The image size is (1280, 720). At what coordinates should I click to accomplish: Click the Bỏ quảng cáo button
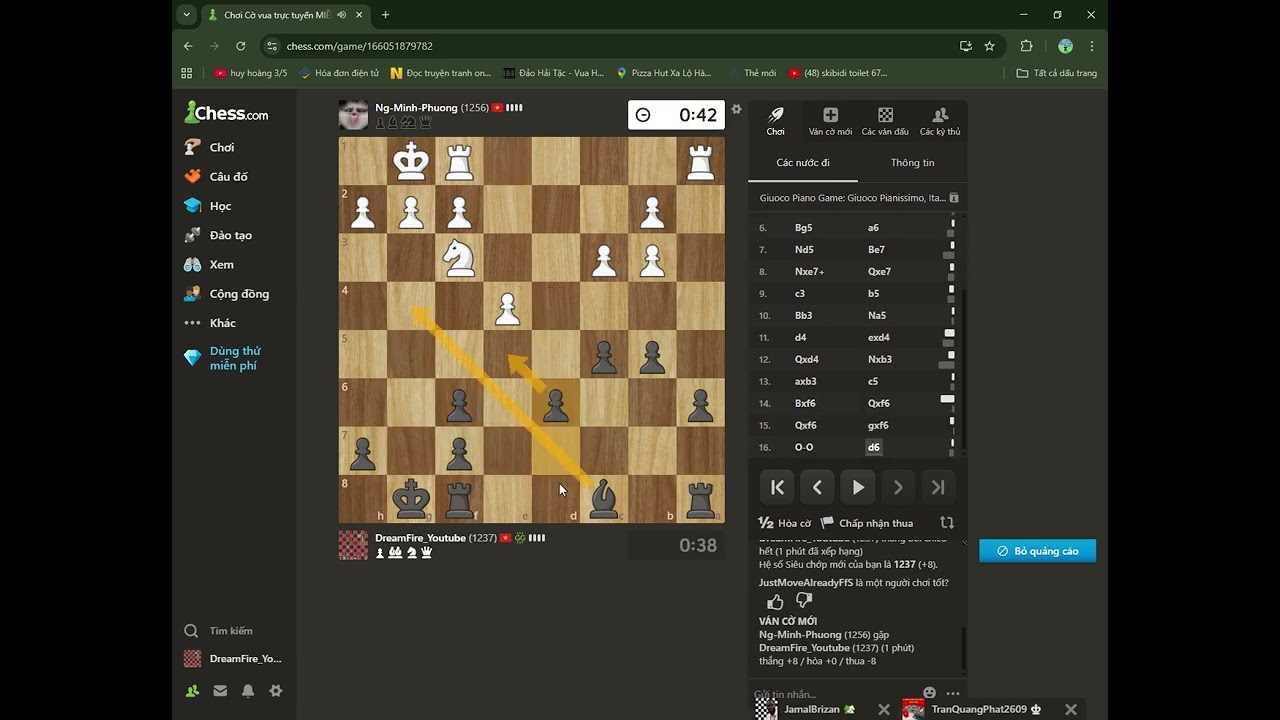coord(1037,551)
